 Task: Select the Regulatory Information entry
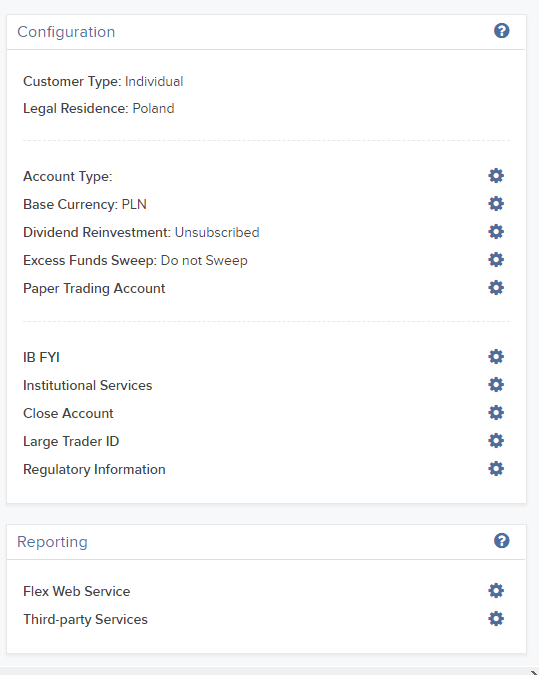(94, 469)
